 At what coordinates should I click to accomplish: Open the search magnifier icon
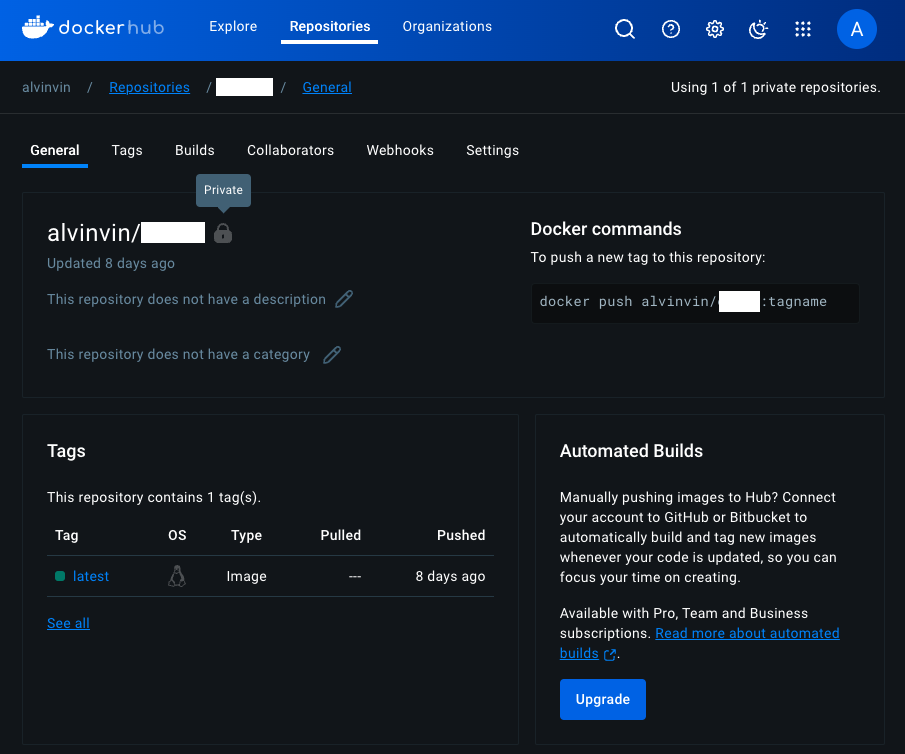pyautogui.click(x=624, y=29)
